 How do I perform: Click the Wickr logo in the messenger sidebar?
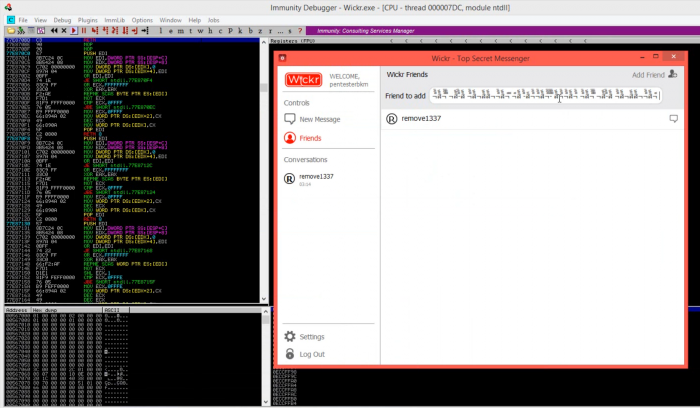click(x=304, y=80)
